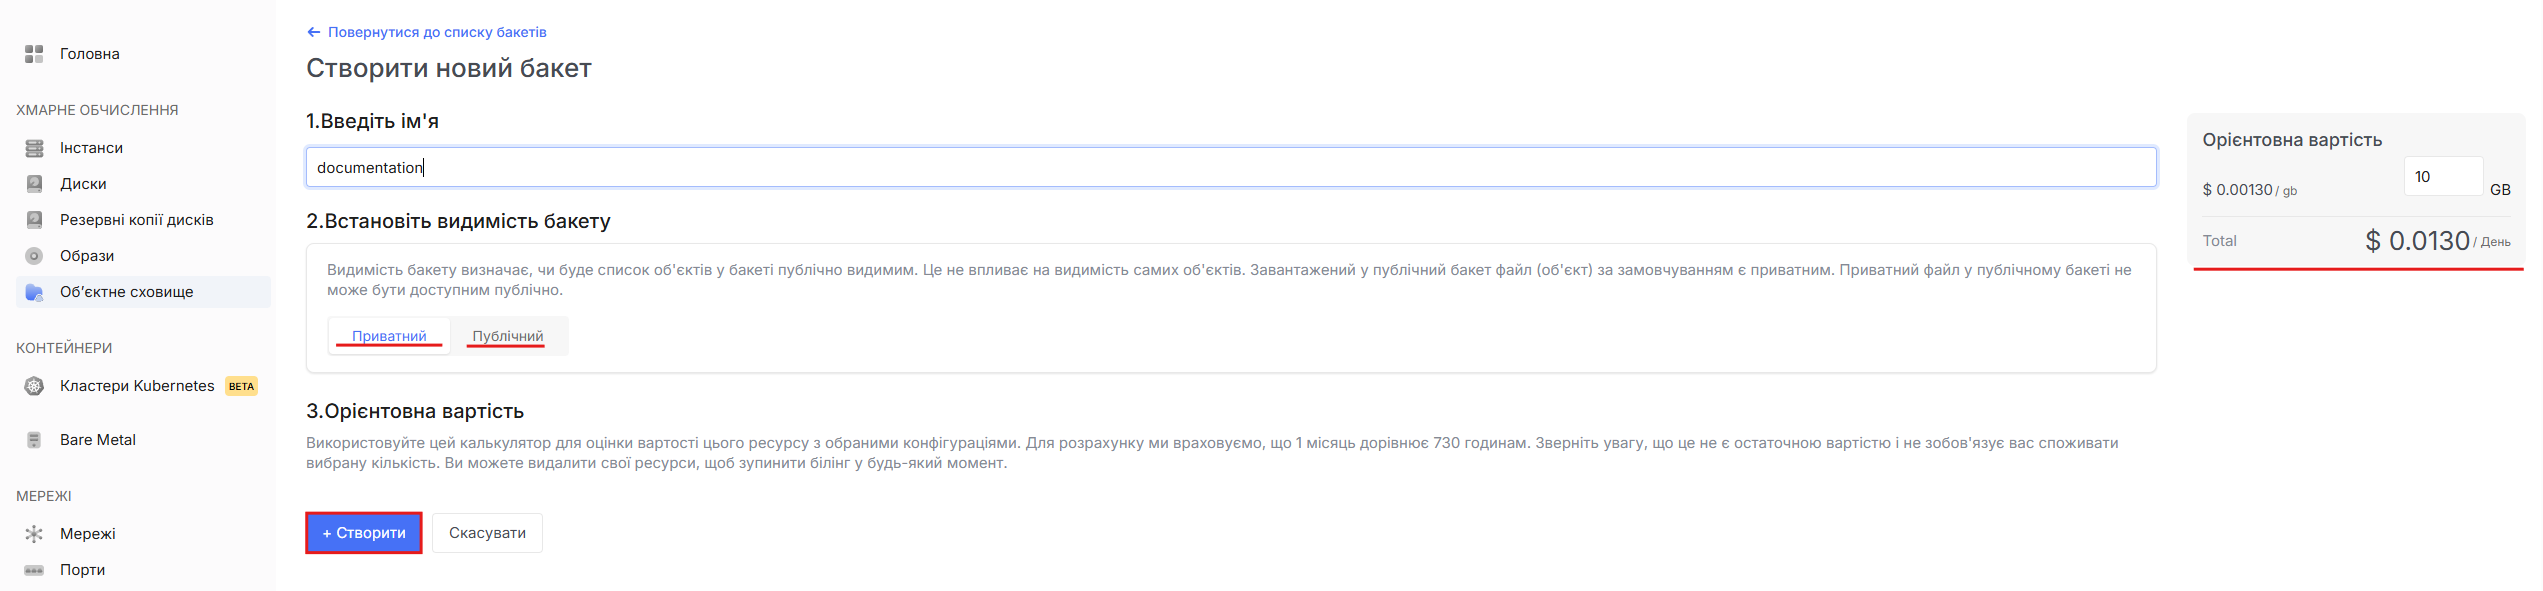Click the Головна dashboard icon
This screenshot has width=2543, height=591.
[34, 54]
